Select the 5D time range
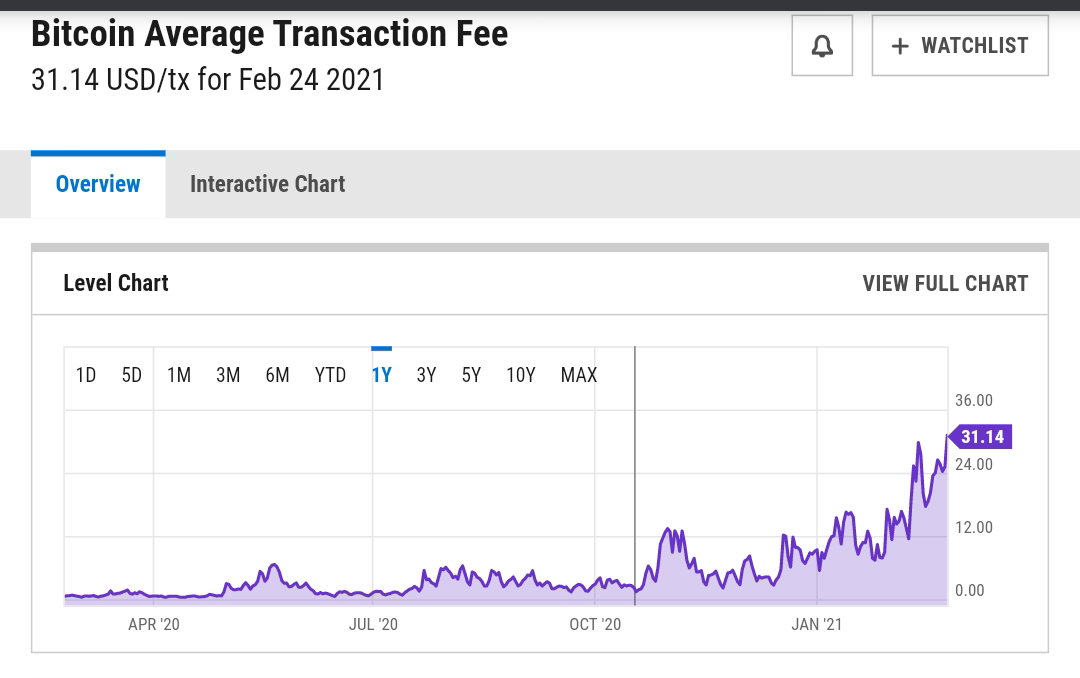The image size is (1080, 678). pyautogui.click(x=132, y=375)
